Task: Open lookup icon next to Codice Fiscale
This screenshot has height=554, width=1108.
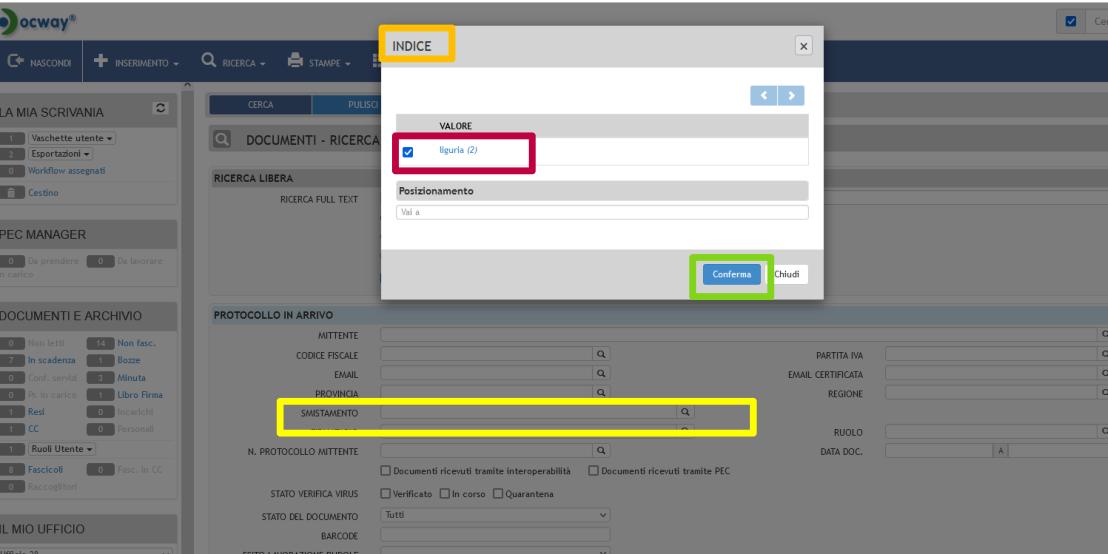Action: (601, 355)
